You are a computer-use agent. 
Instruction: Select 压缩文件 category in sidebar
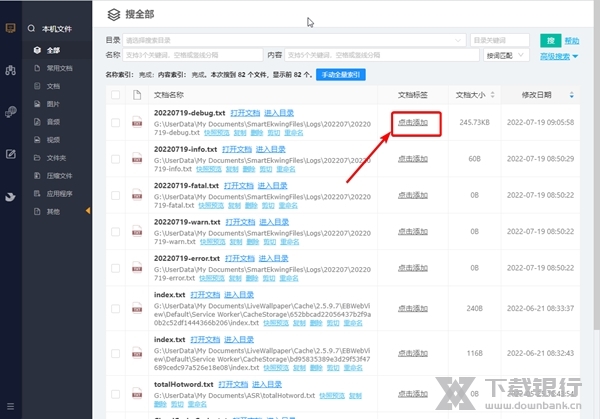tap(59, 176)
